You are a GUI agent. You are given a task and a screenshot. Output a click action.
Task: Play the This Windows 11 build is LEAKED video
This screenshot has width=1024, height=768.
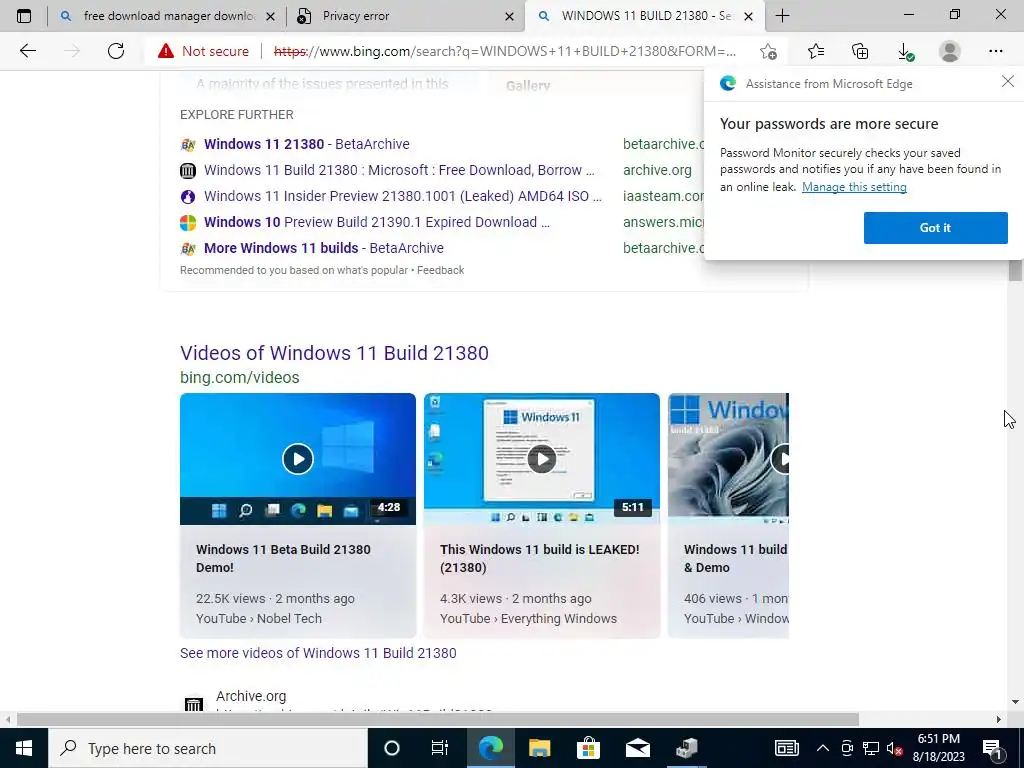[x=541, y=458]
